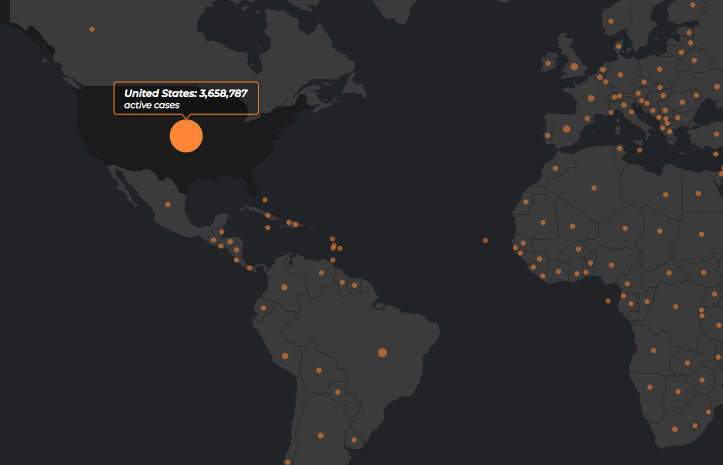Select the Sudan case marker
The height and width of the screenshot is (465, 723).
tap(701, 234)
